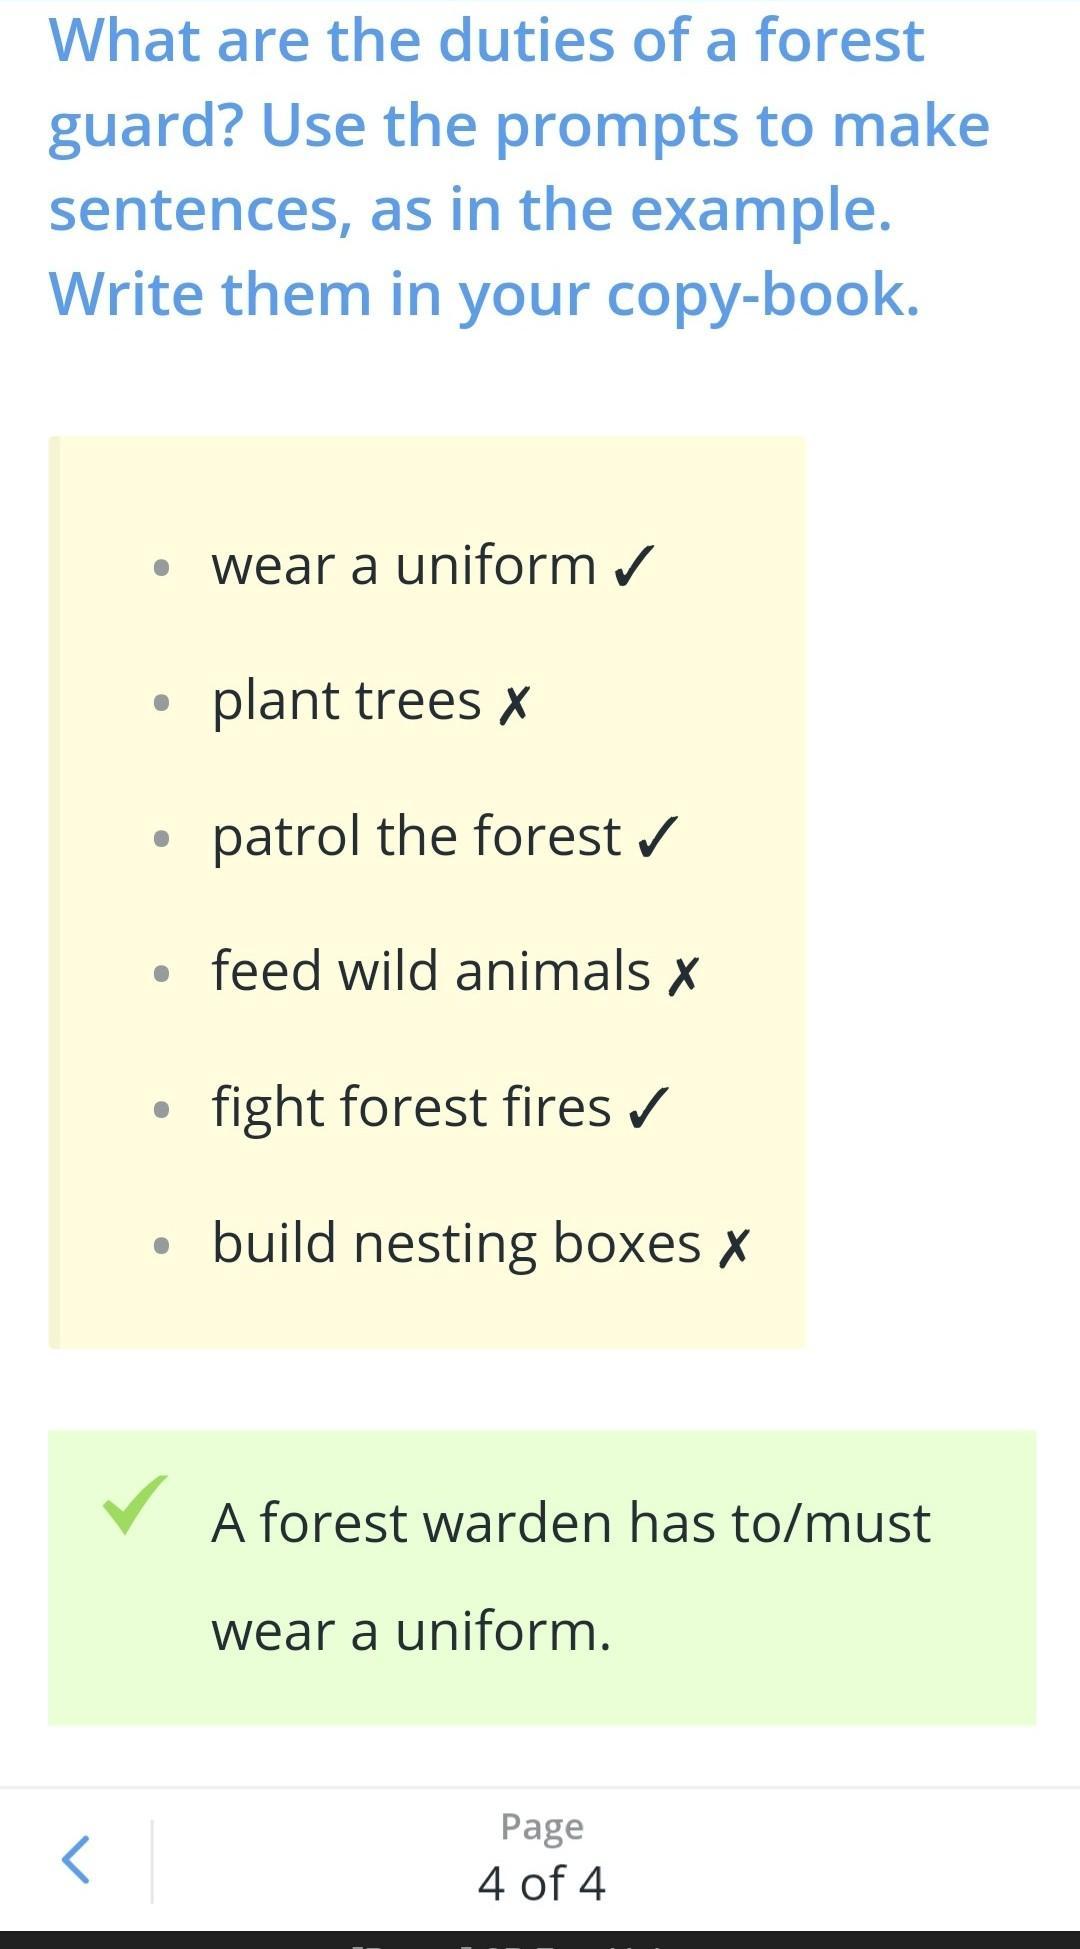Screen dimensions: 1080x1949
Task: Select the 'plant trees' prompt text
Action: (346, 702)
